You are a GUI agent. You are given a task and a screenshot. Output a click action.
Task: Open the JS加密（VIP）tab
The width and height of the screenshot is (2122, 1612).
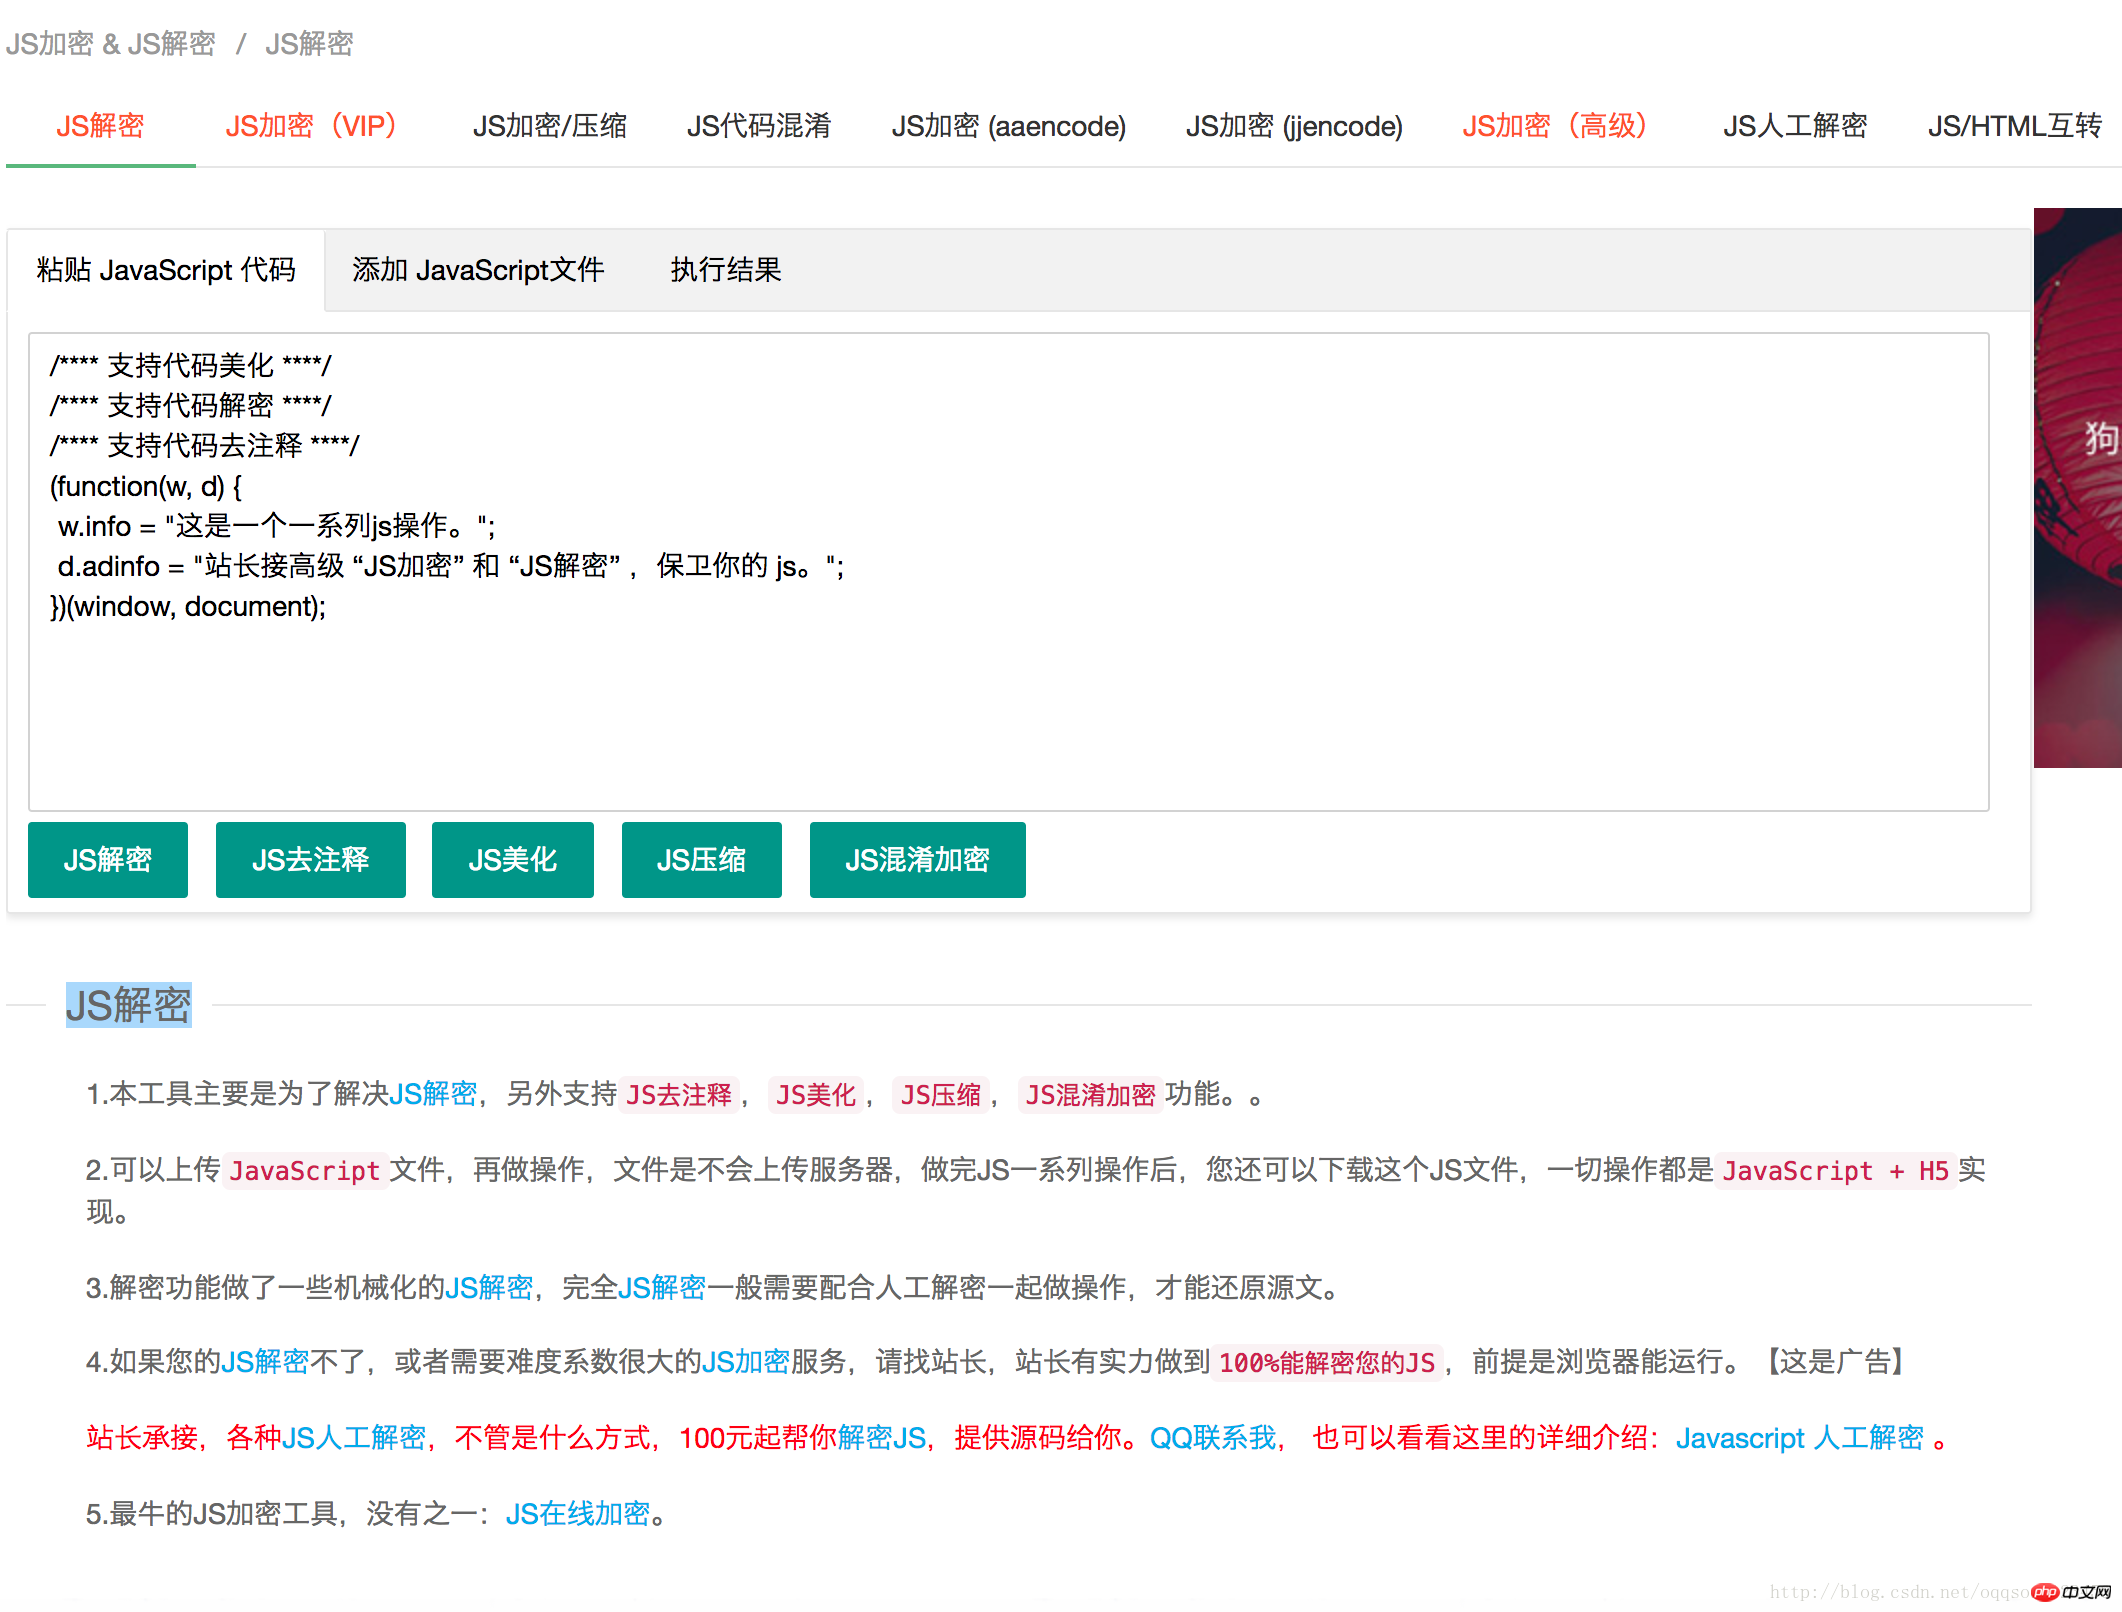coord(311,126)
